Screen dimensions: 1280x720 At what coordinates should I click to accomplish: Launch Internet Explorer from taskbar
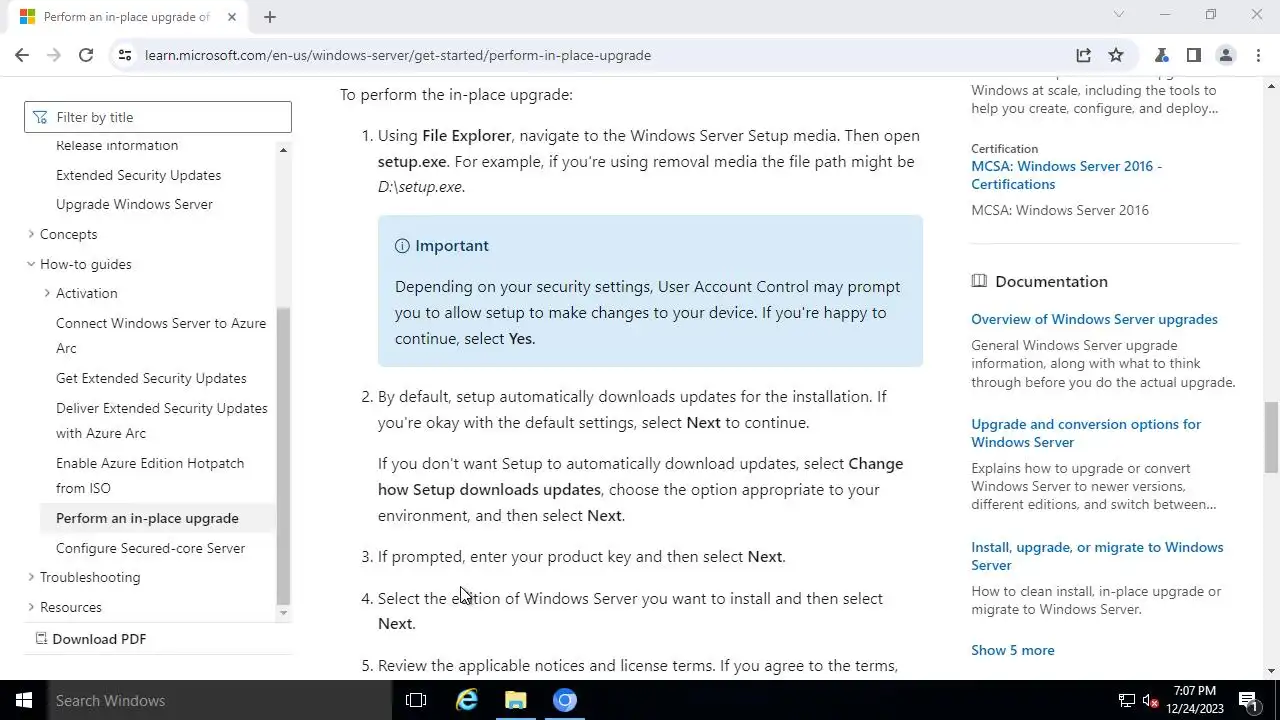pos(467,700)
